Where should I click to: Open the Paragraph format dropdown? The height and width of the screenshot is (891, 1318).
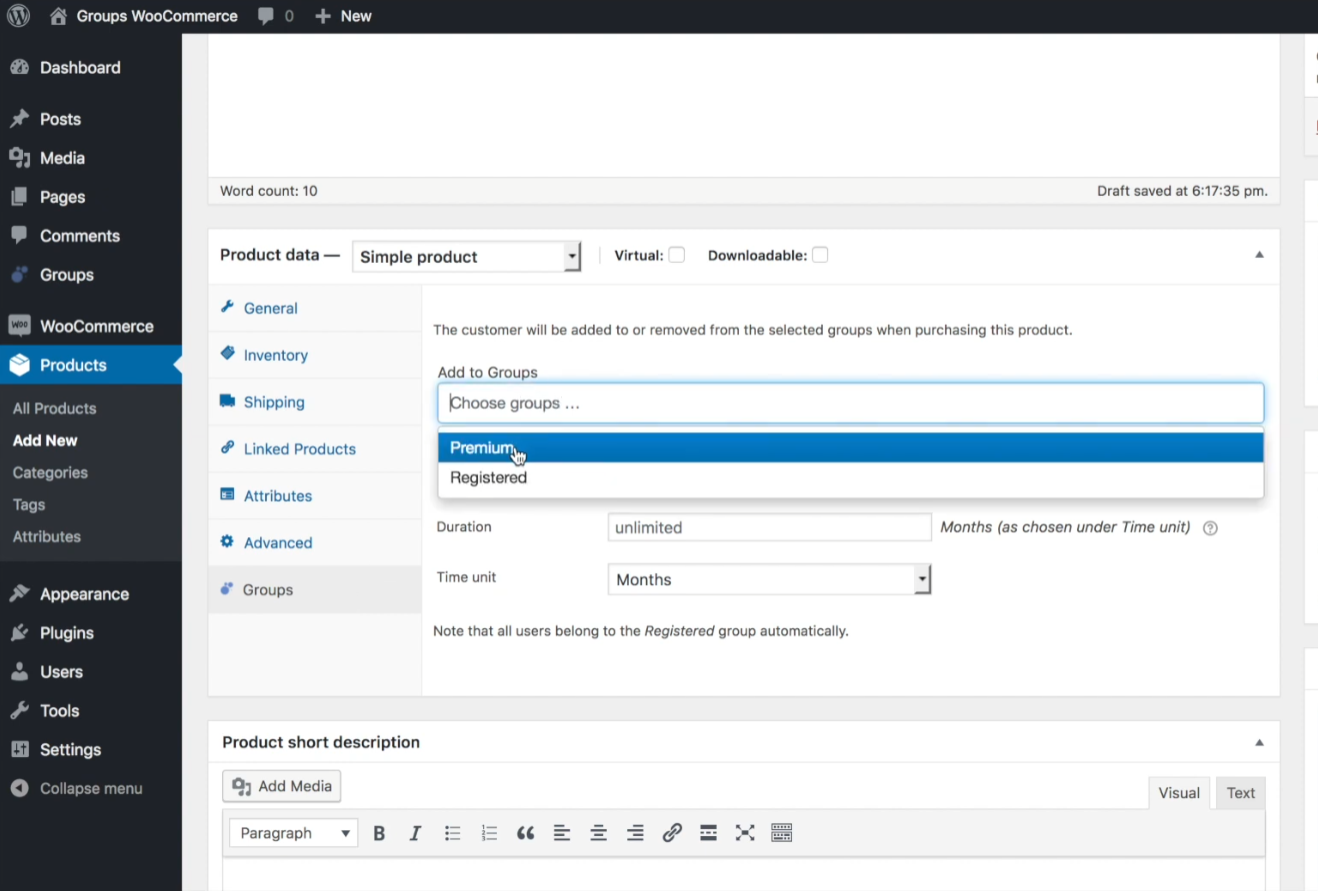[294, 833]
